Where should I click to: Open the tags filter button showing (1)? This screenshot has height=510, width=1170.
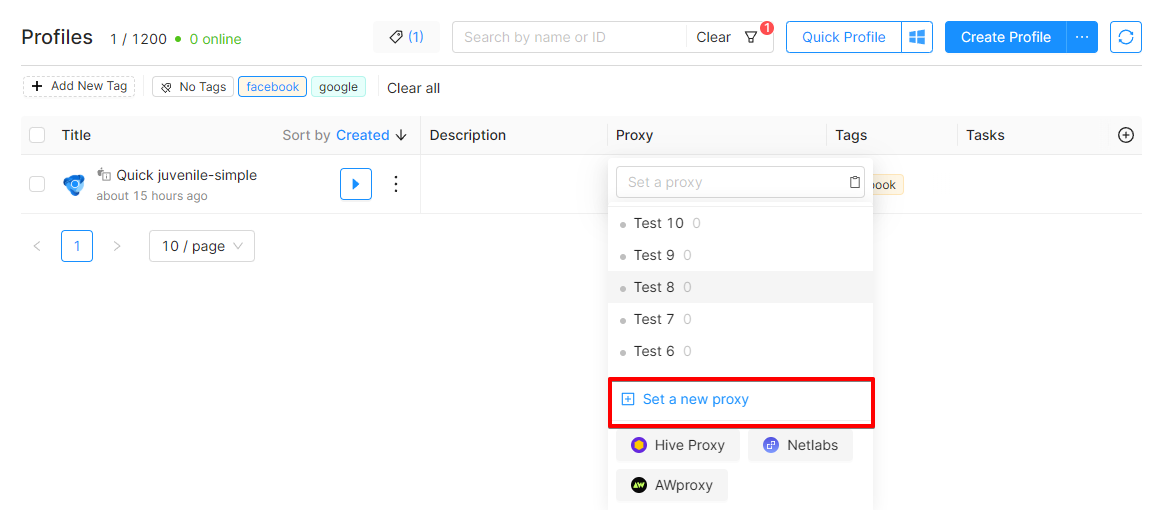click(406, 37)
